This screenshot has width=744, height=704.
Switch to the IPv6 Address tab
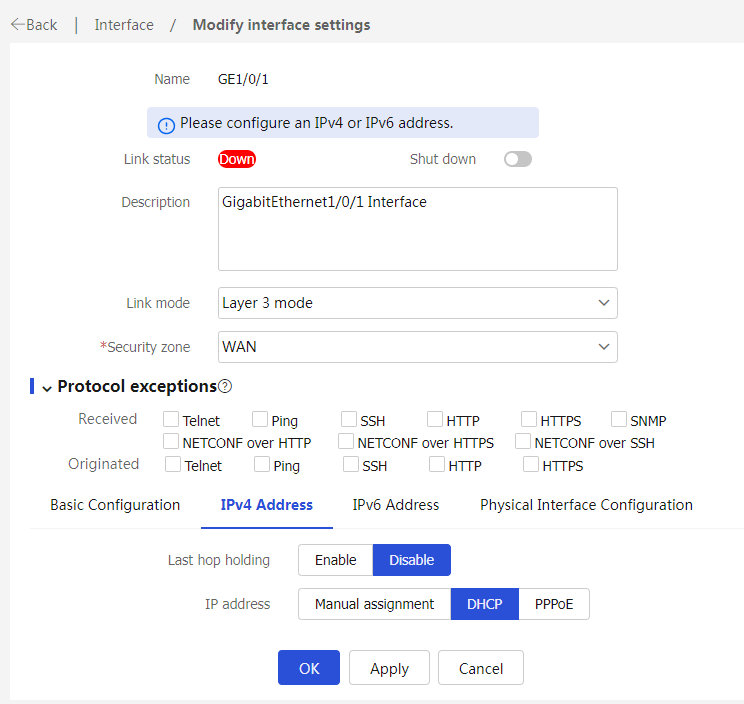coord(396,505)
